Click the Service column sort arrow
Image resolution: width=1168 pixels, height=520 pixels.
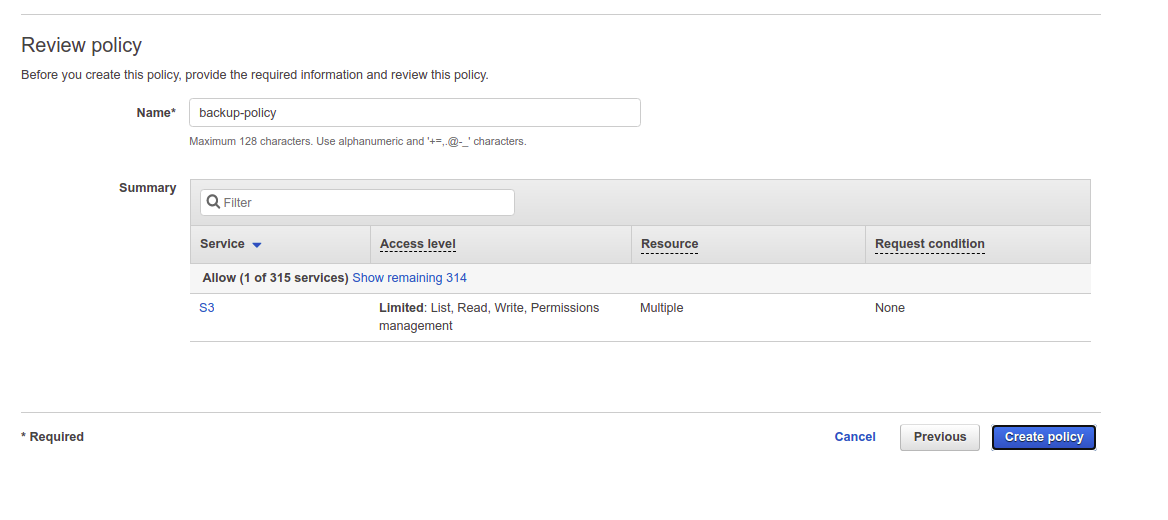(x=257, y=245)
